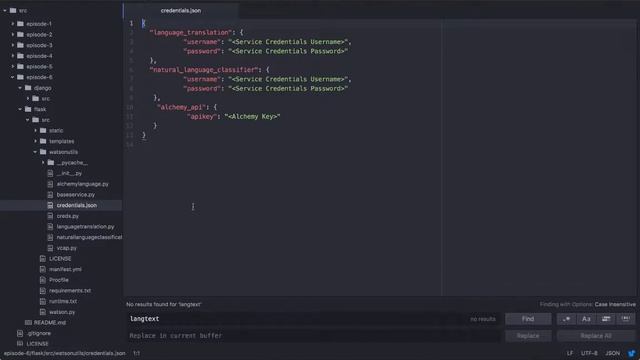
Task: Click the credentials.json file icon
Action: 51,205
